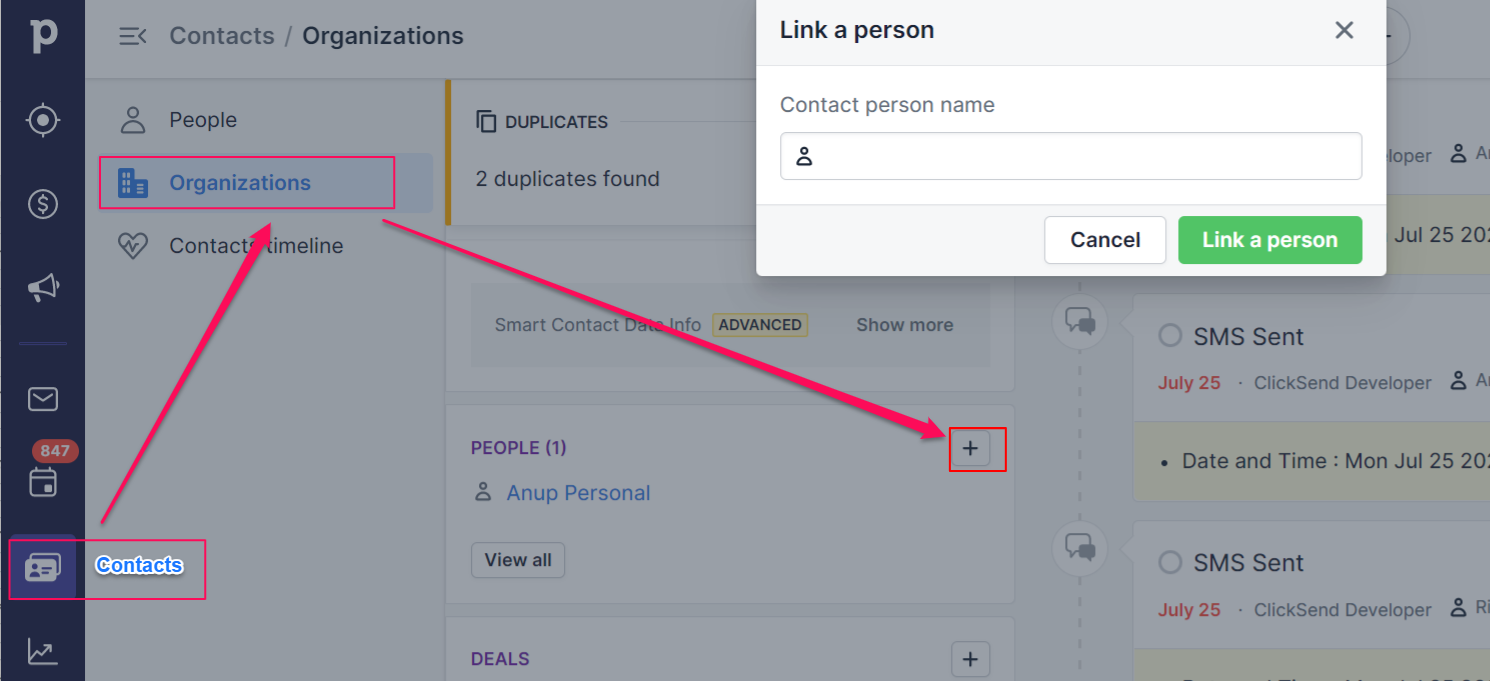Open Insights chart icon in sidebar
The width and height of the screenshot is (1490, 681).
pos(42,652)
